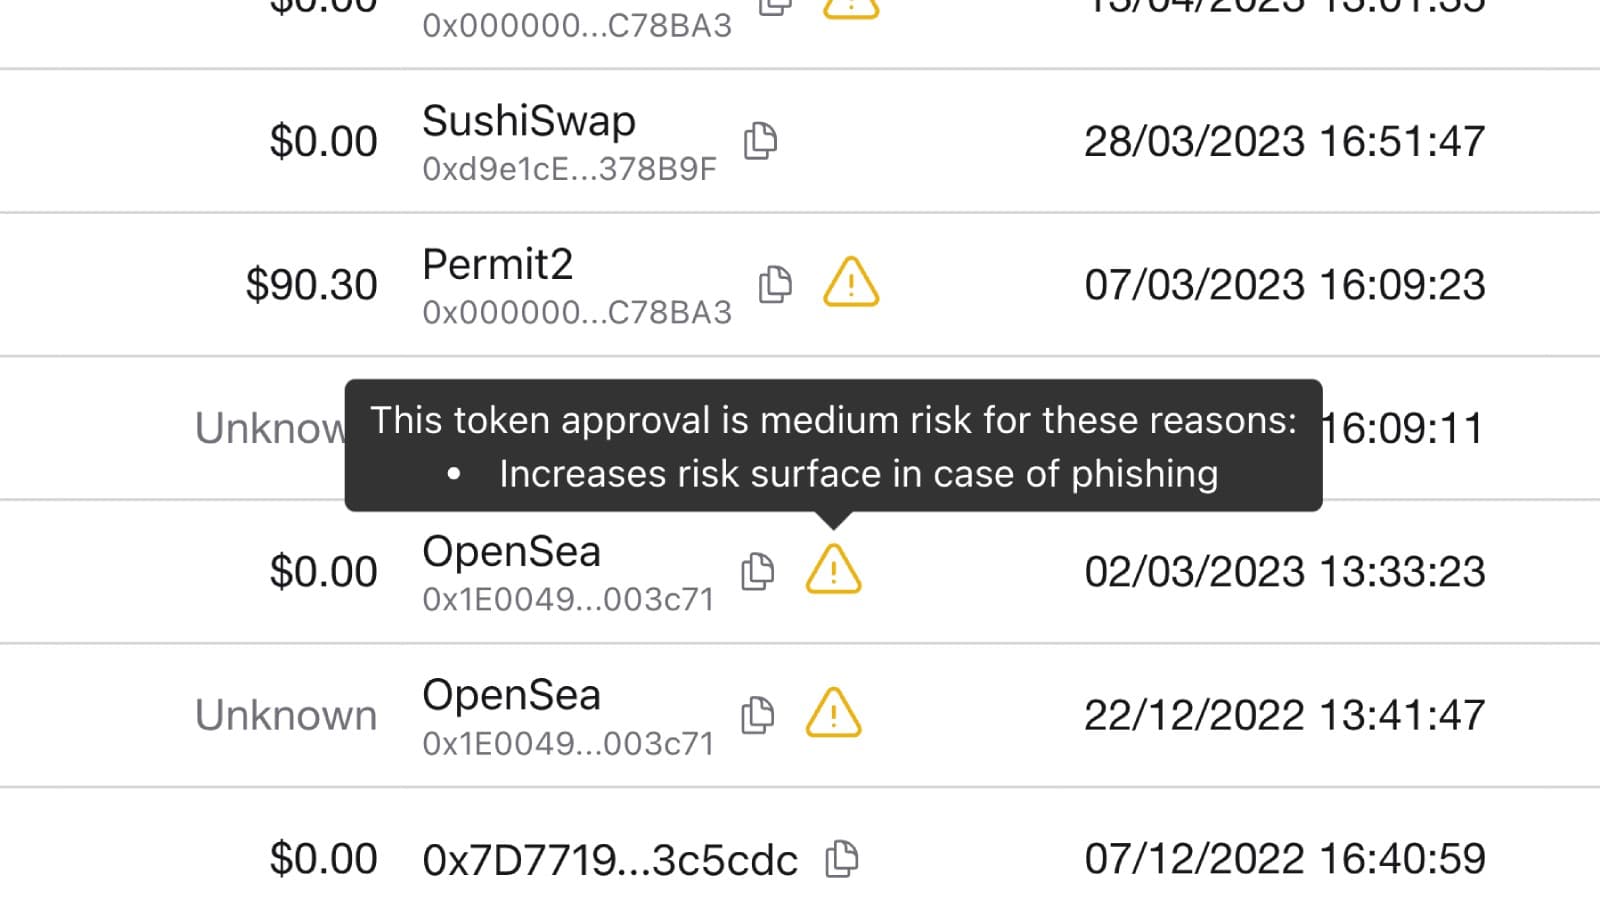The width and height of the screenshot is (1600, 900).
Task: Select the OpenSea address 0x1E0049...003c71
Action: (567, 599)
